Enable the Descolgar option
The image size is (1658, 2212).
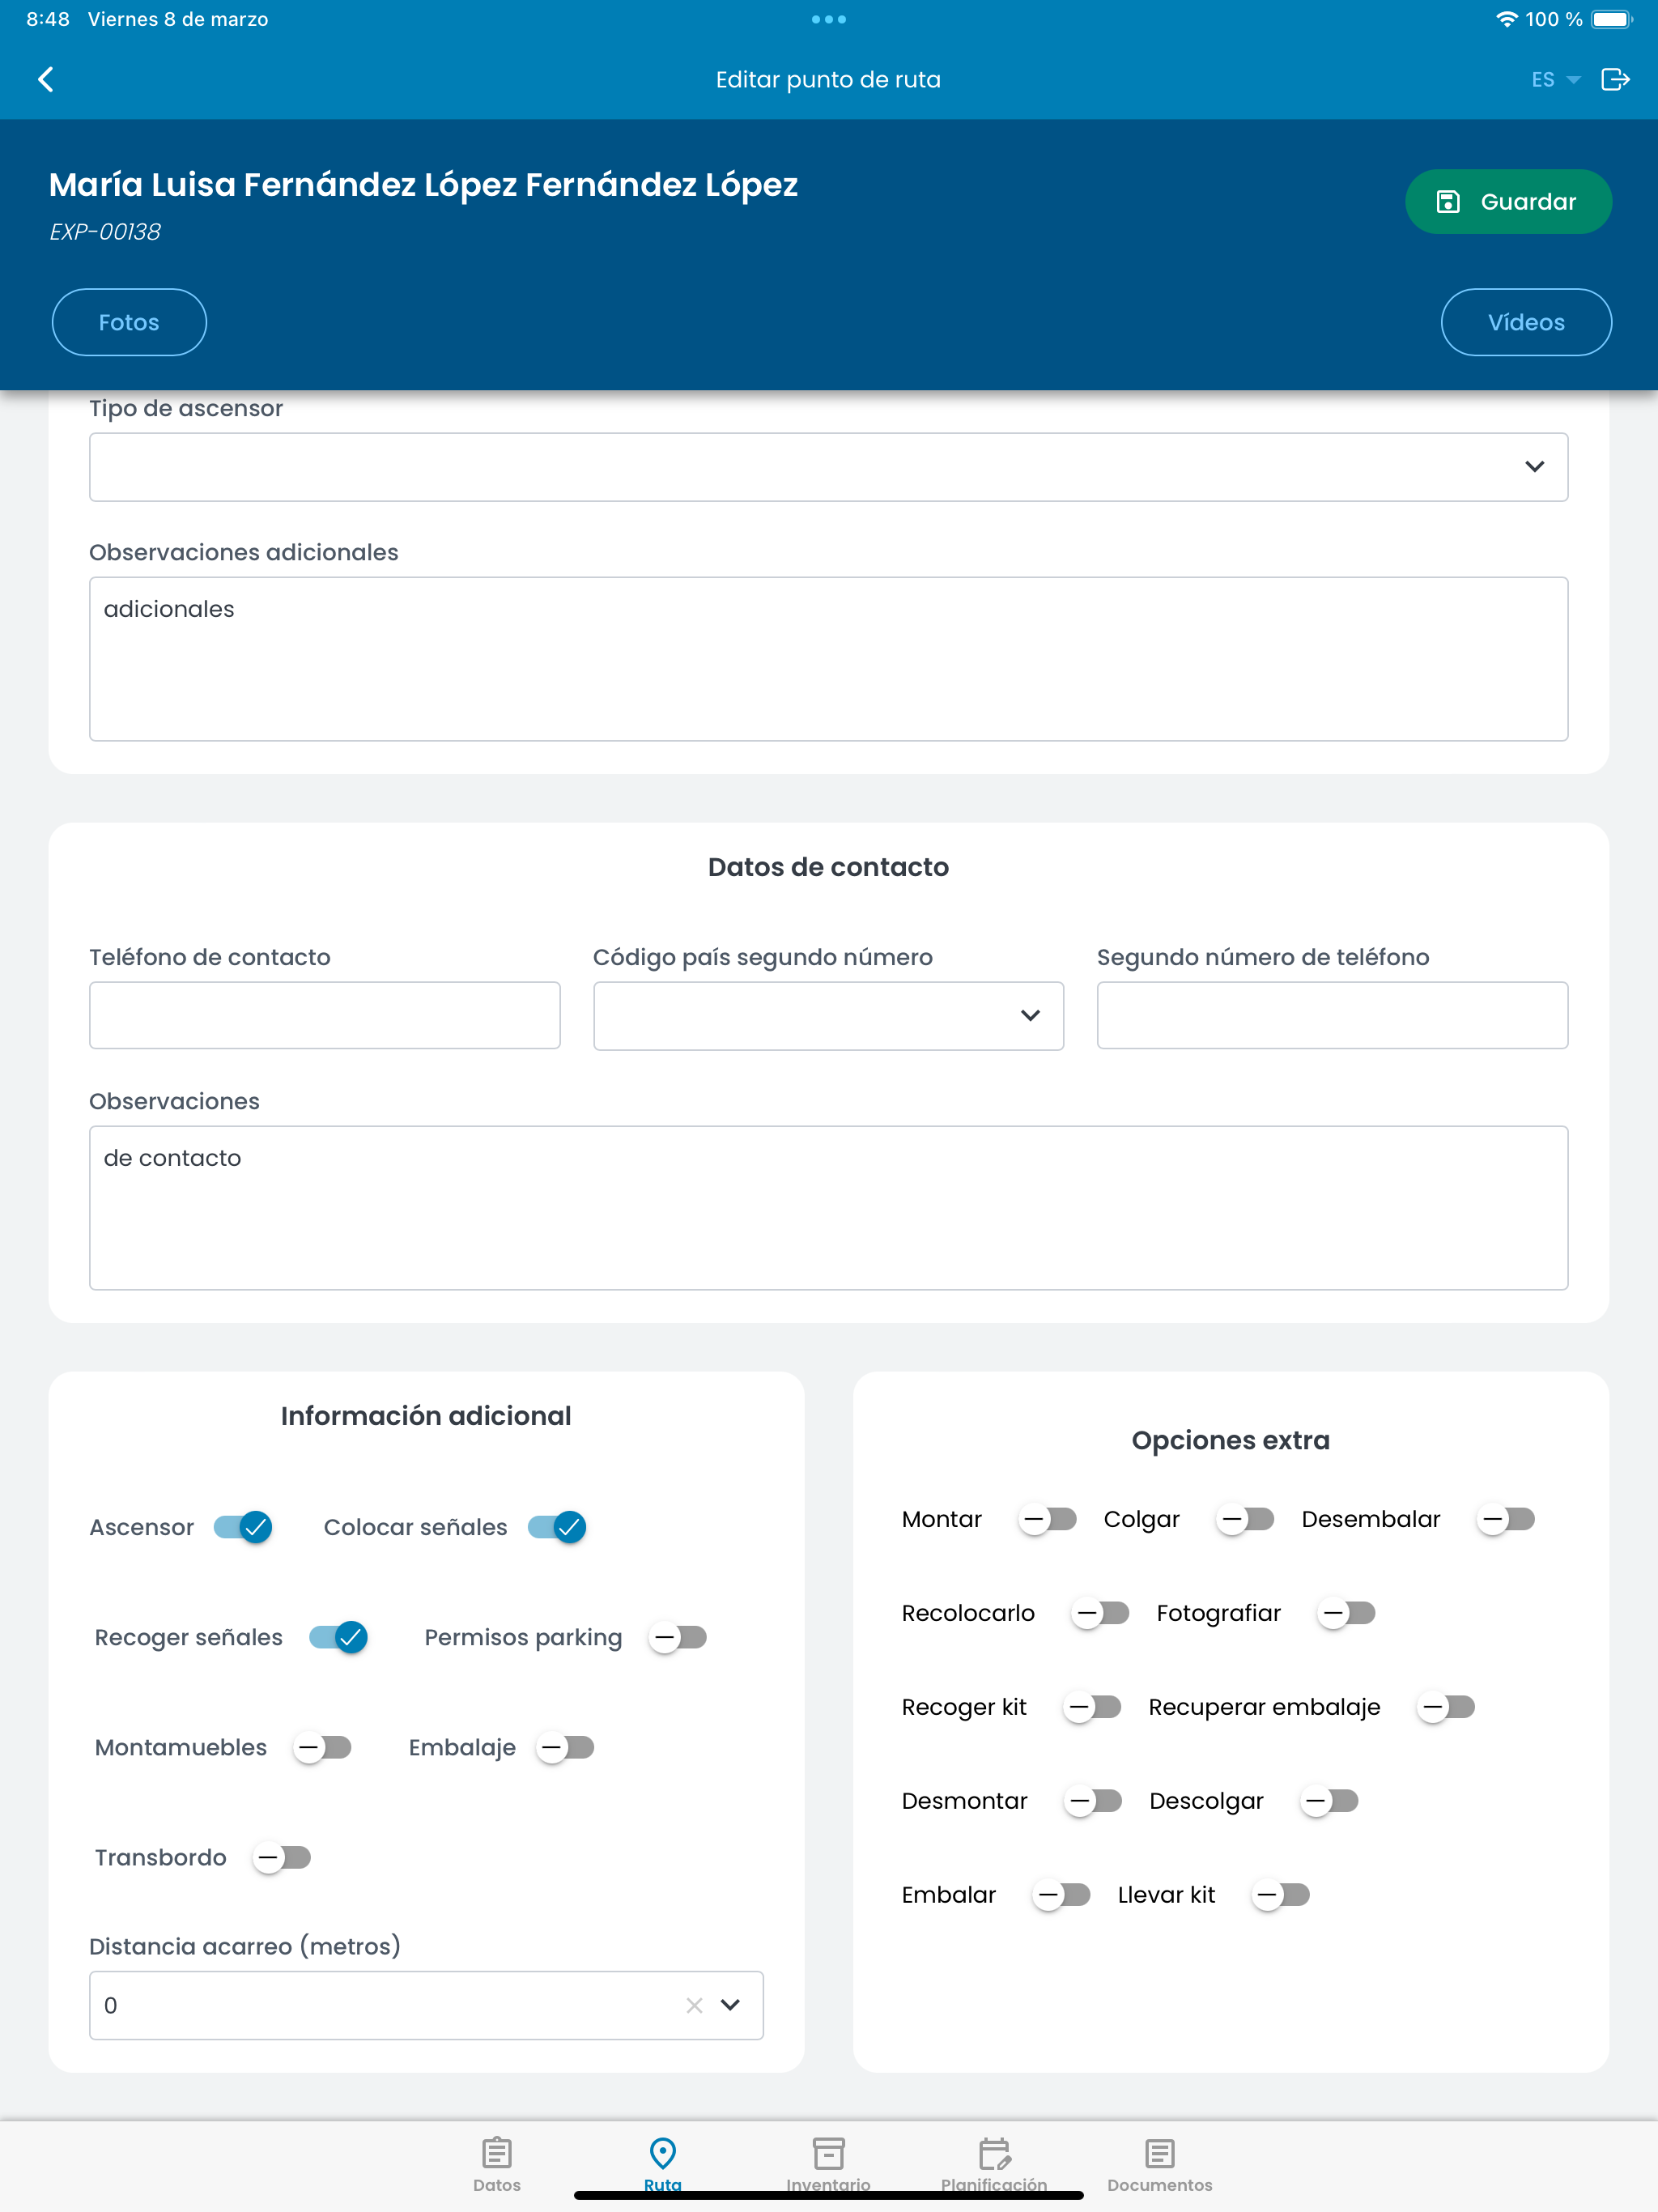[x=1329, y=1801]
